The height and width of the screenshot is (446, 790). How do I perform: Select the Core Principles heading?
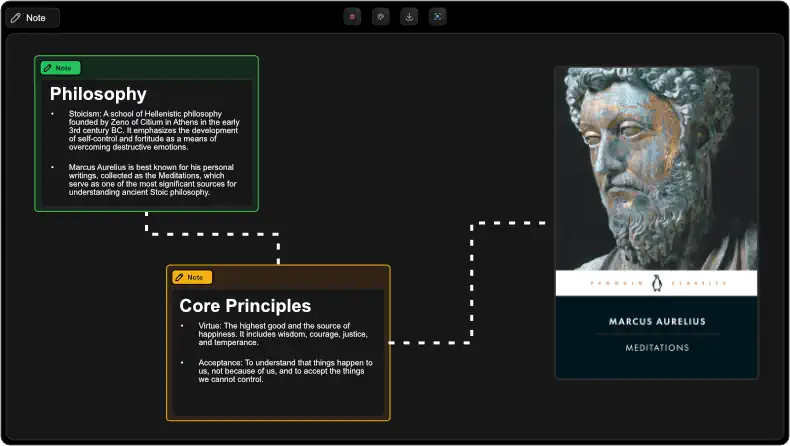(245, 306)
